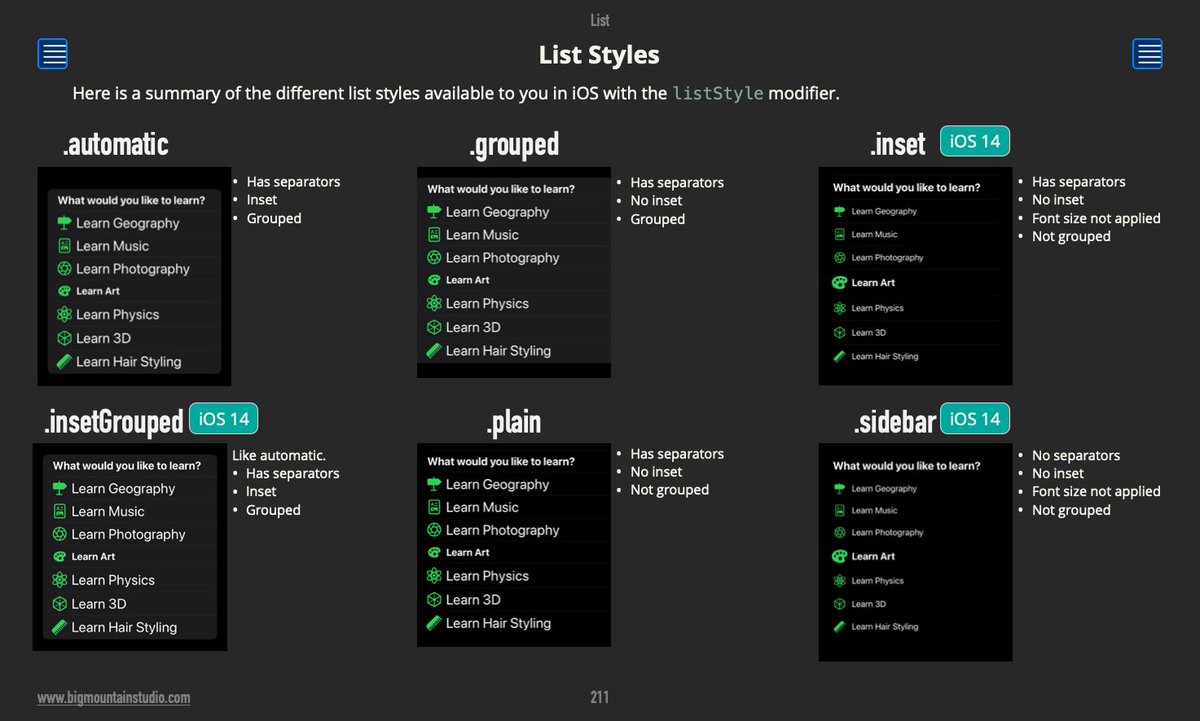
Task: Click the signpost icon in the .insetGrouped list
Action: tap(61, 489)
